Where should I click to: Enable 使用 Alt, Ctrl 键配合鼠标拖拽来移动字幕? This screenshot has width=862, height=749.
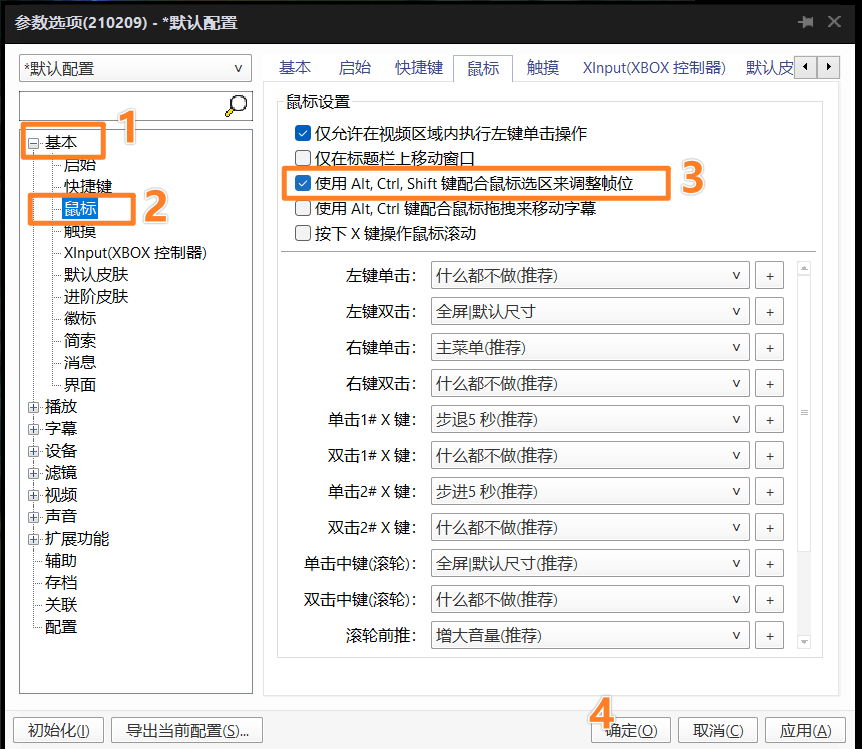303,208
